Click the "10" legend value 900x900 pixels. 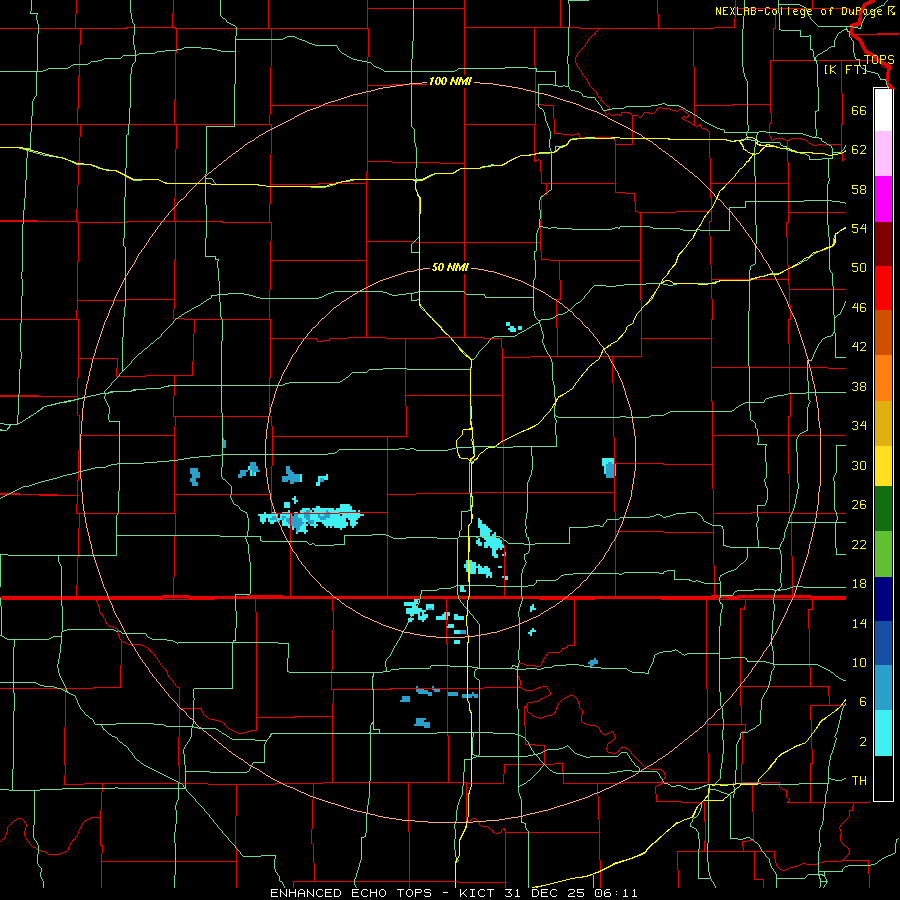859,663
